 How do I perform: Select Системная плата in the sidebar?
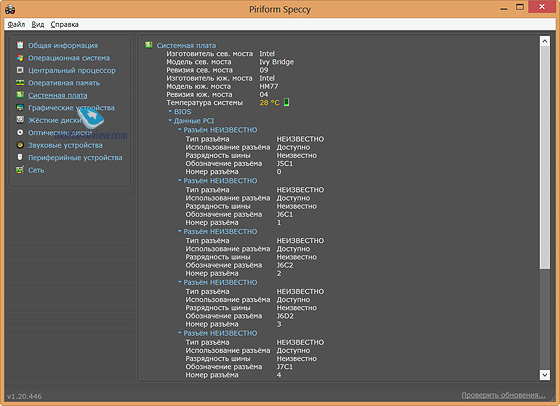click(58, 95)
